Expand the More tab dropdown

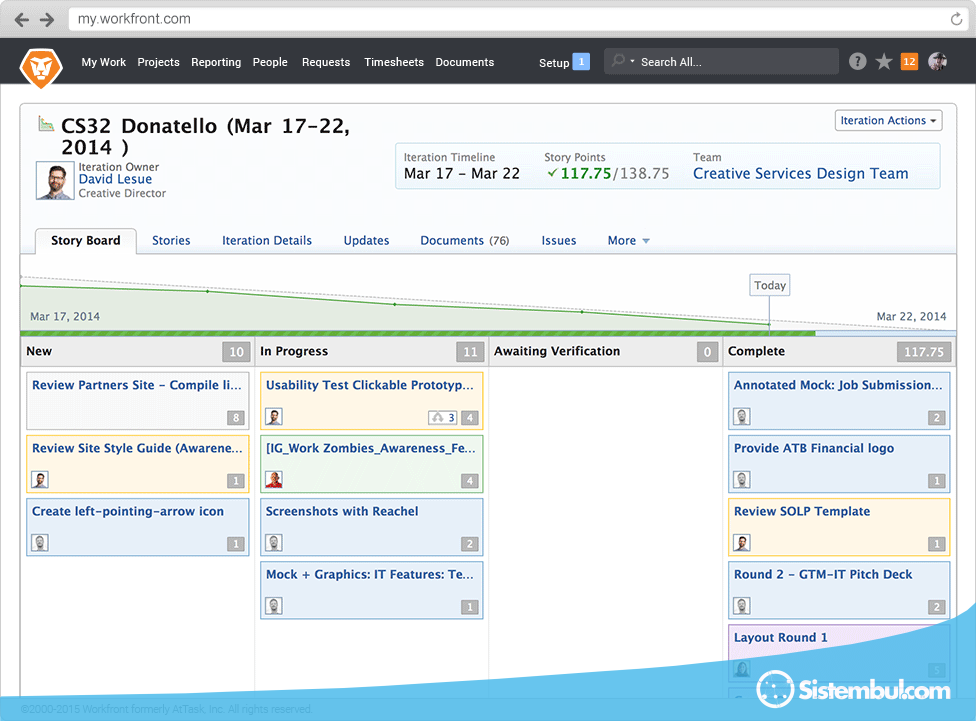point(628,240)
